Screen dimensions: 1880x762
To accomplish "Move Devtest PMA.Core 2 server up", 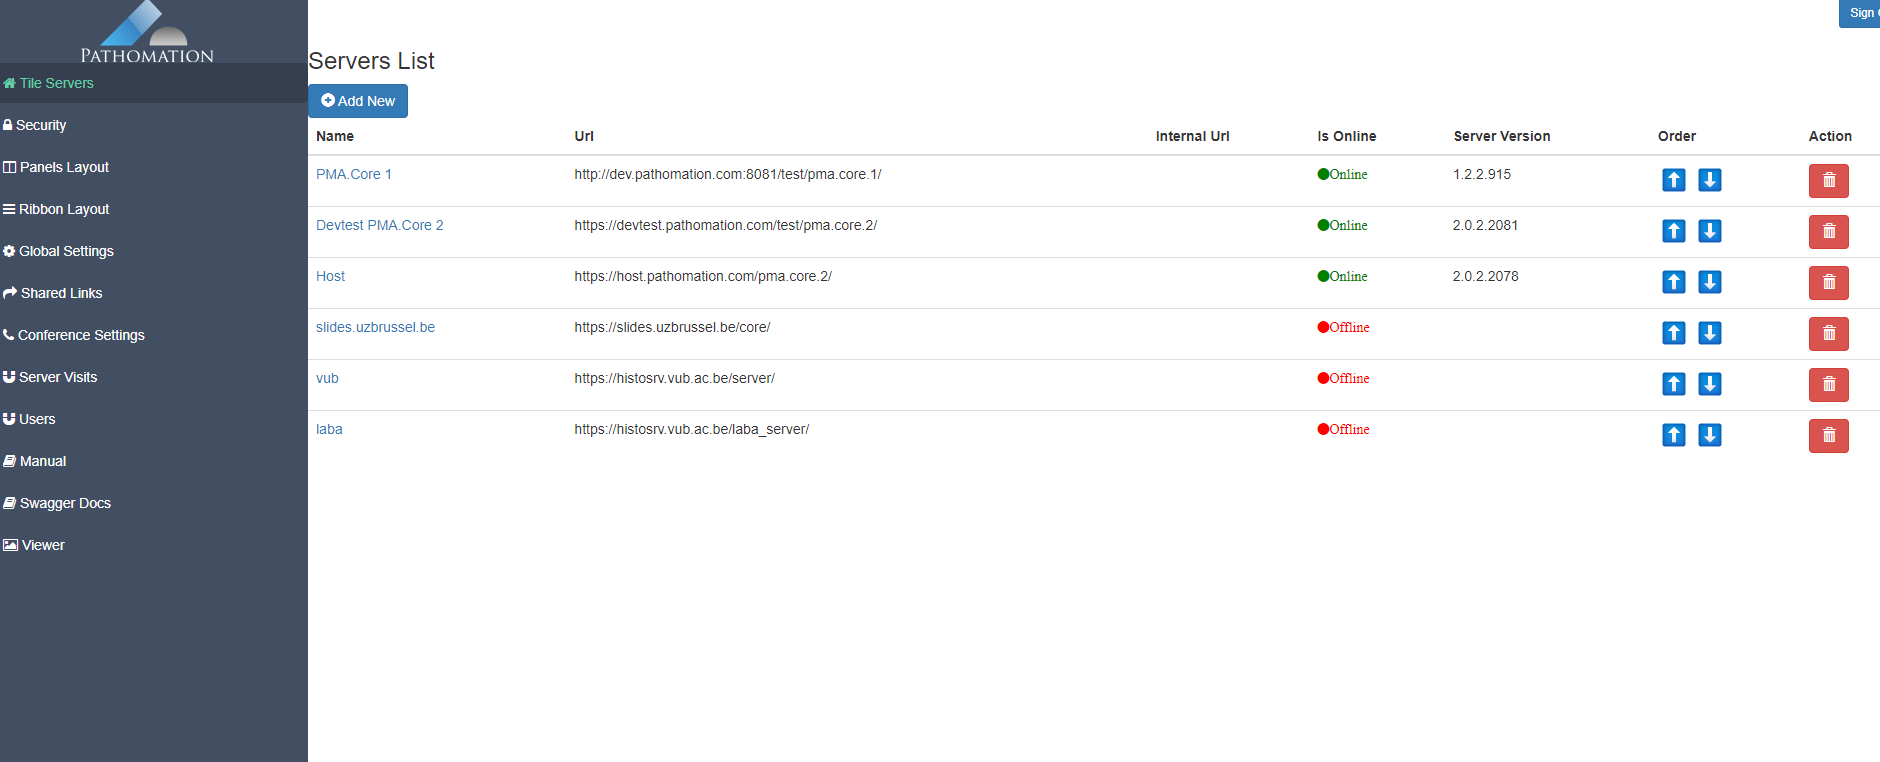I will click(x=1674, y=231).
